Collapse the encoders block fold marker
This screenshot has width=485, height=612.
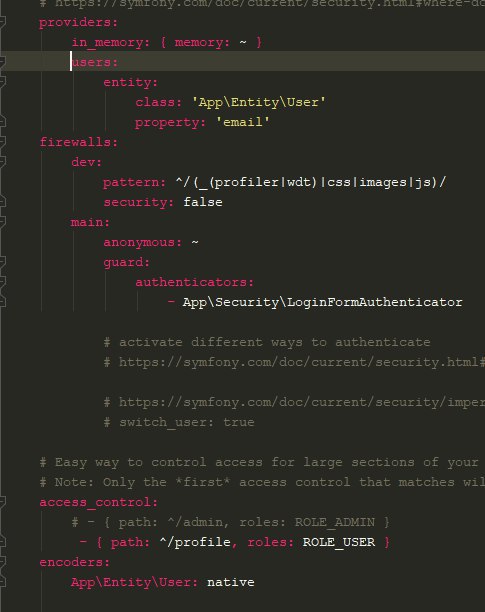pos(2,562)
